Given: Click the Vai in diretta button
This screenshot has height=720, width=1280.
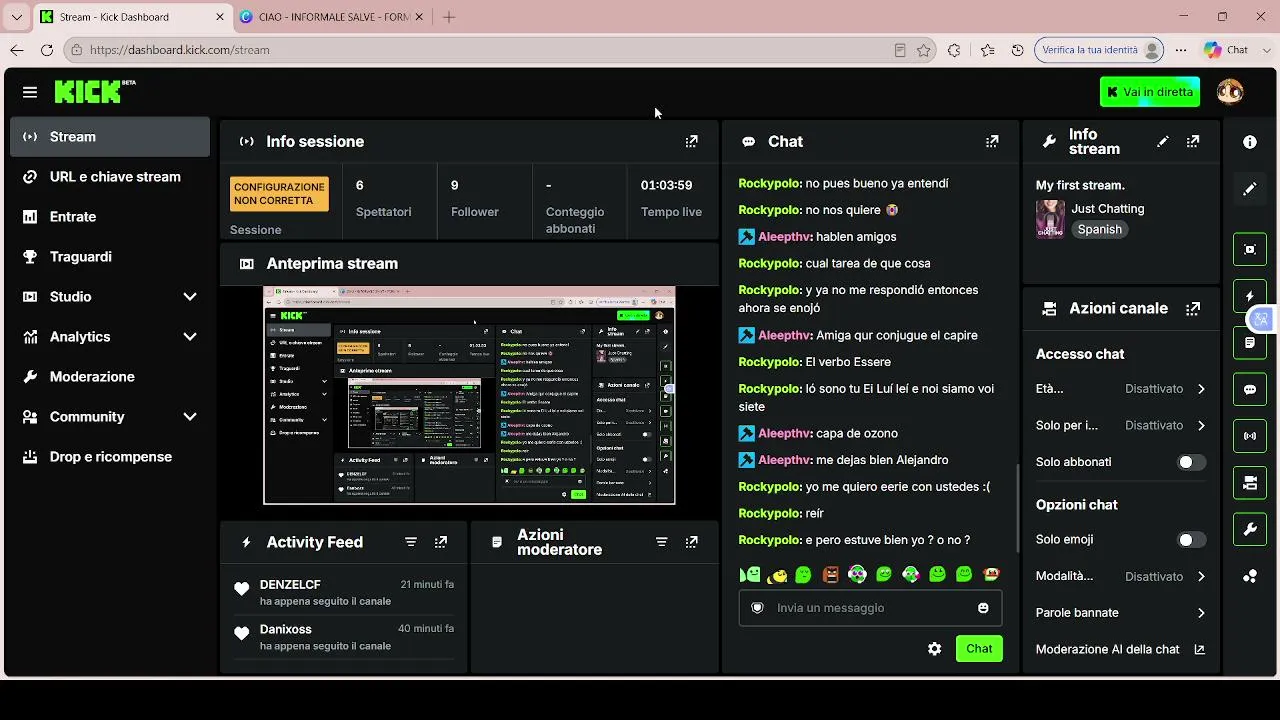Looking at the screenshot, I should [x=1150, y=92].
